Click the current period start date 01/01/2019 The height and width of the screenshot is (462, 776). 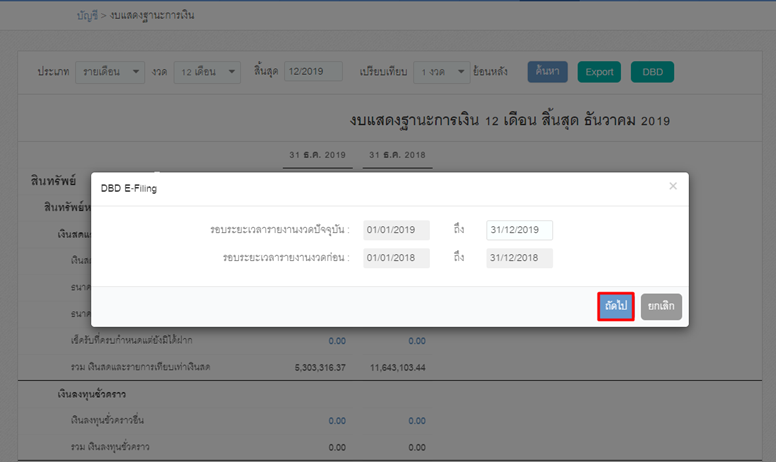tap(396, 230)
